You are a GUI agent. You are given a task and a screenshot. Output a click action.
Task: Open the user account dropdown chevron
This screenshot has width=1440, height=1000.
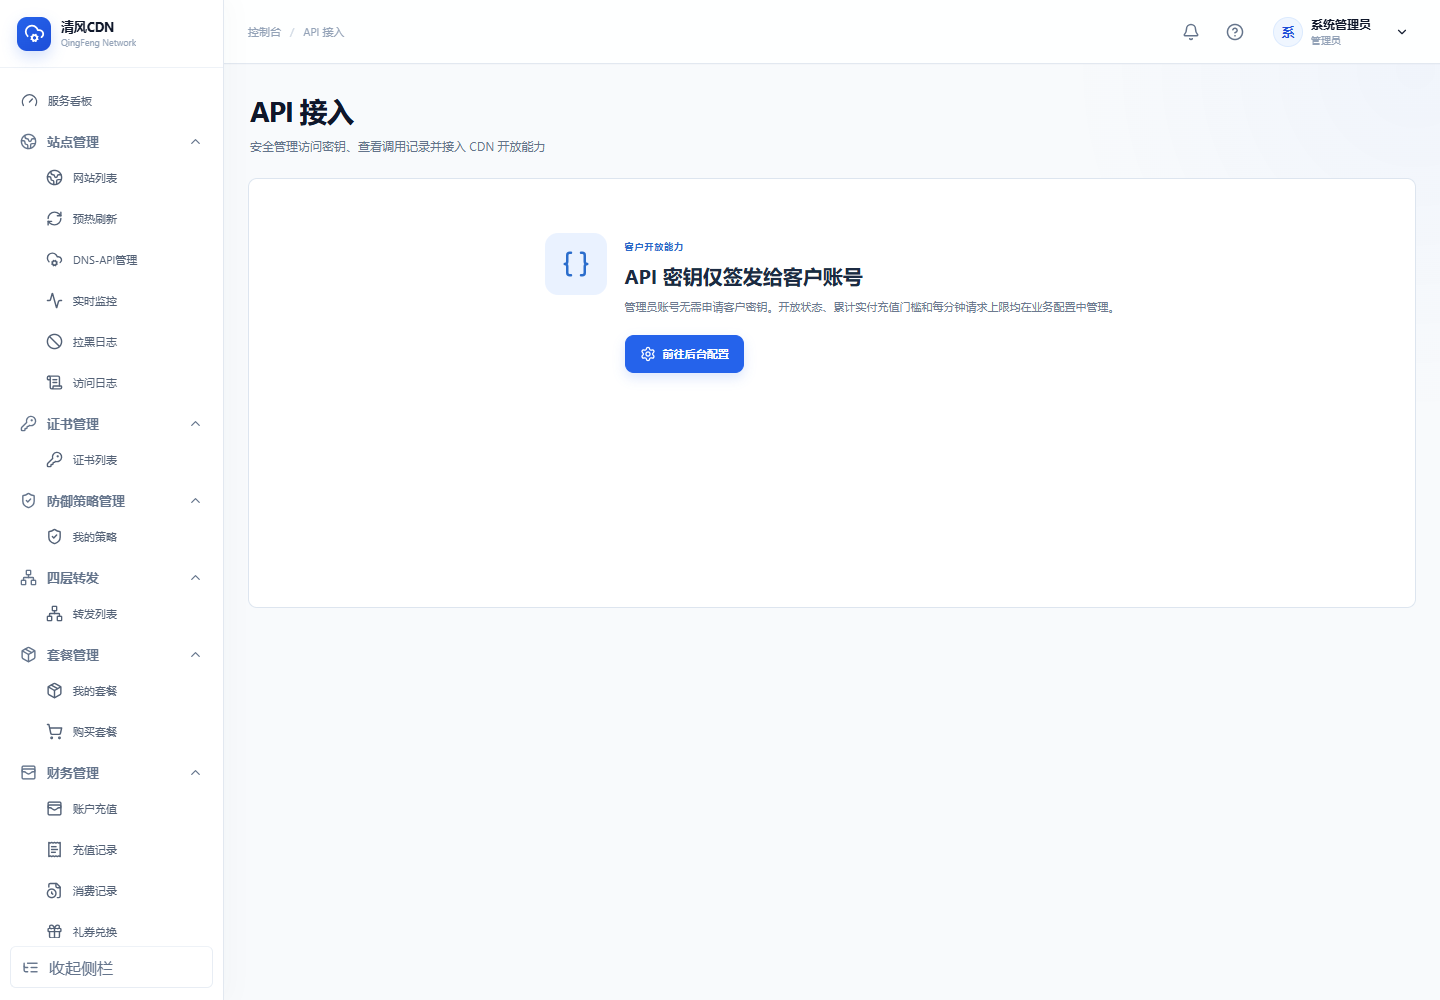[1402, 32]
